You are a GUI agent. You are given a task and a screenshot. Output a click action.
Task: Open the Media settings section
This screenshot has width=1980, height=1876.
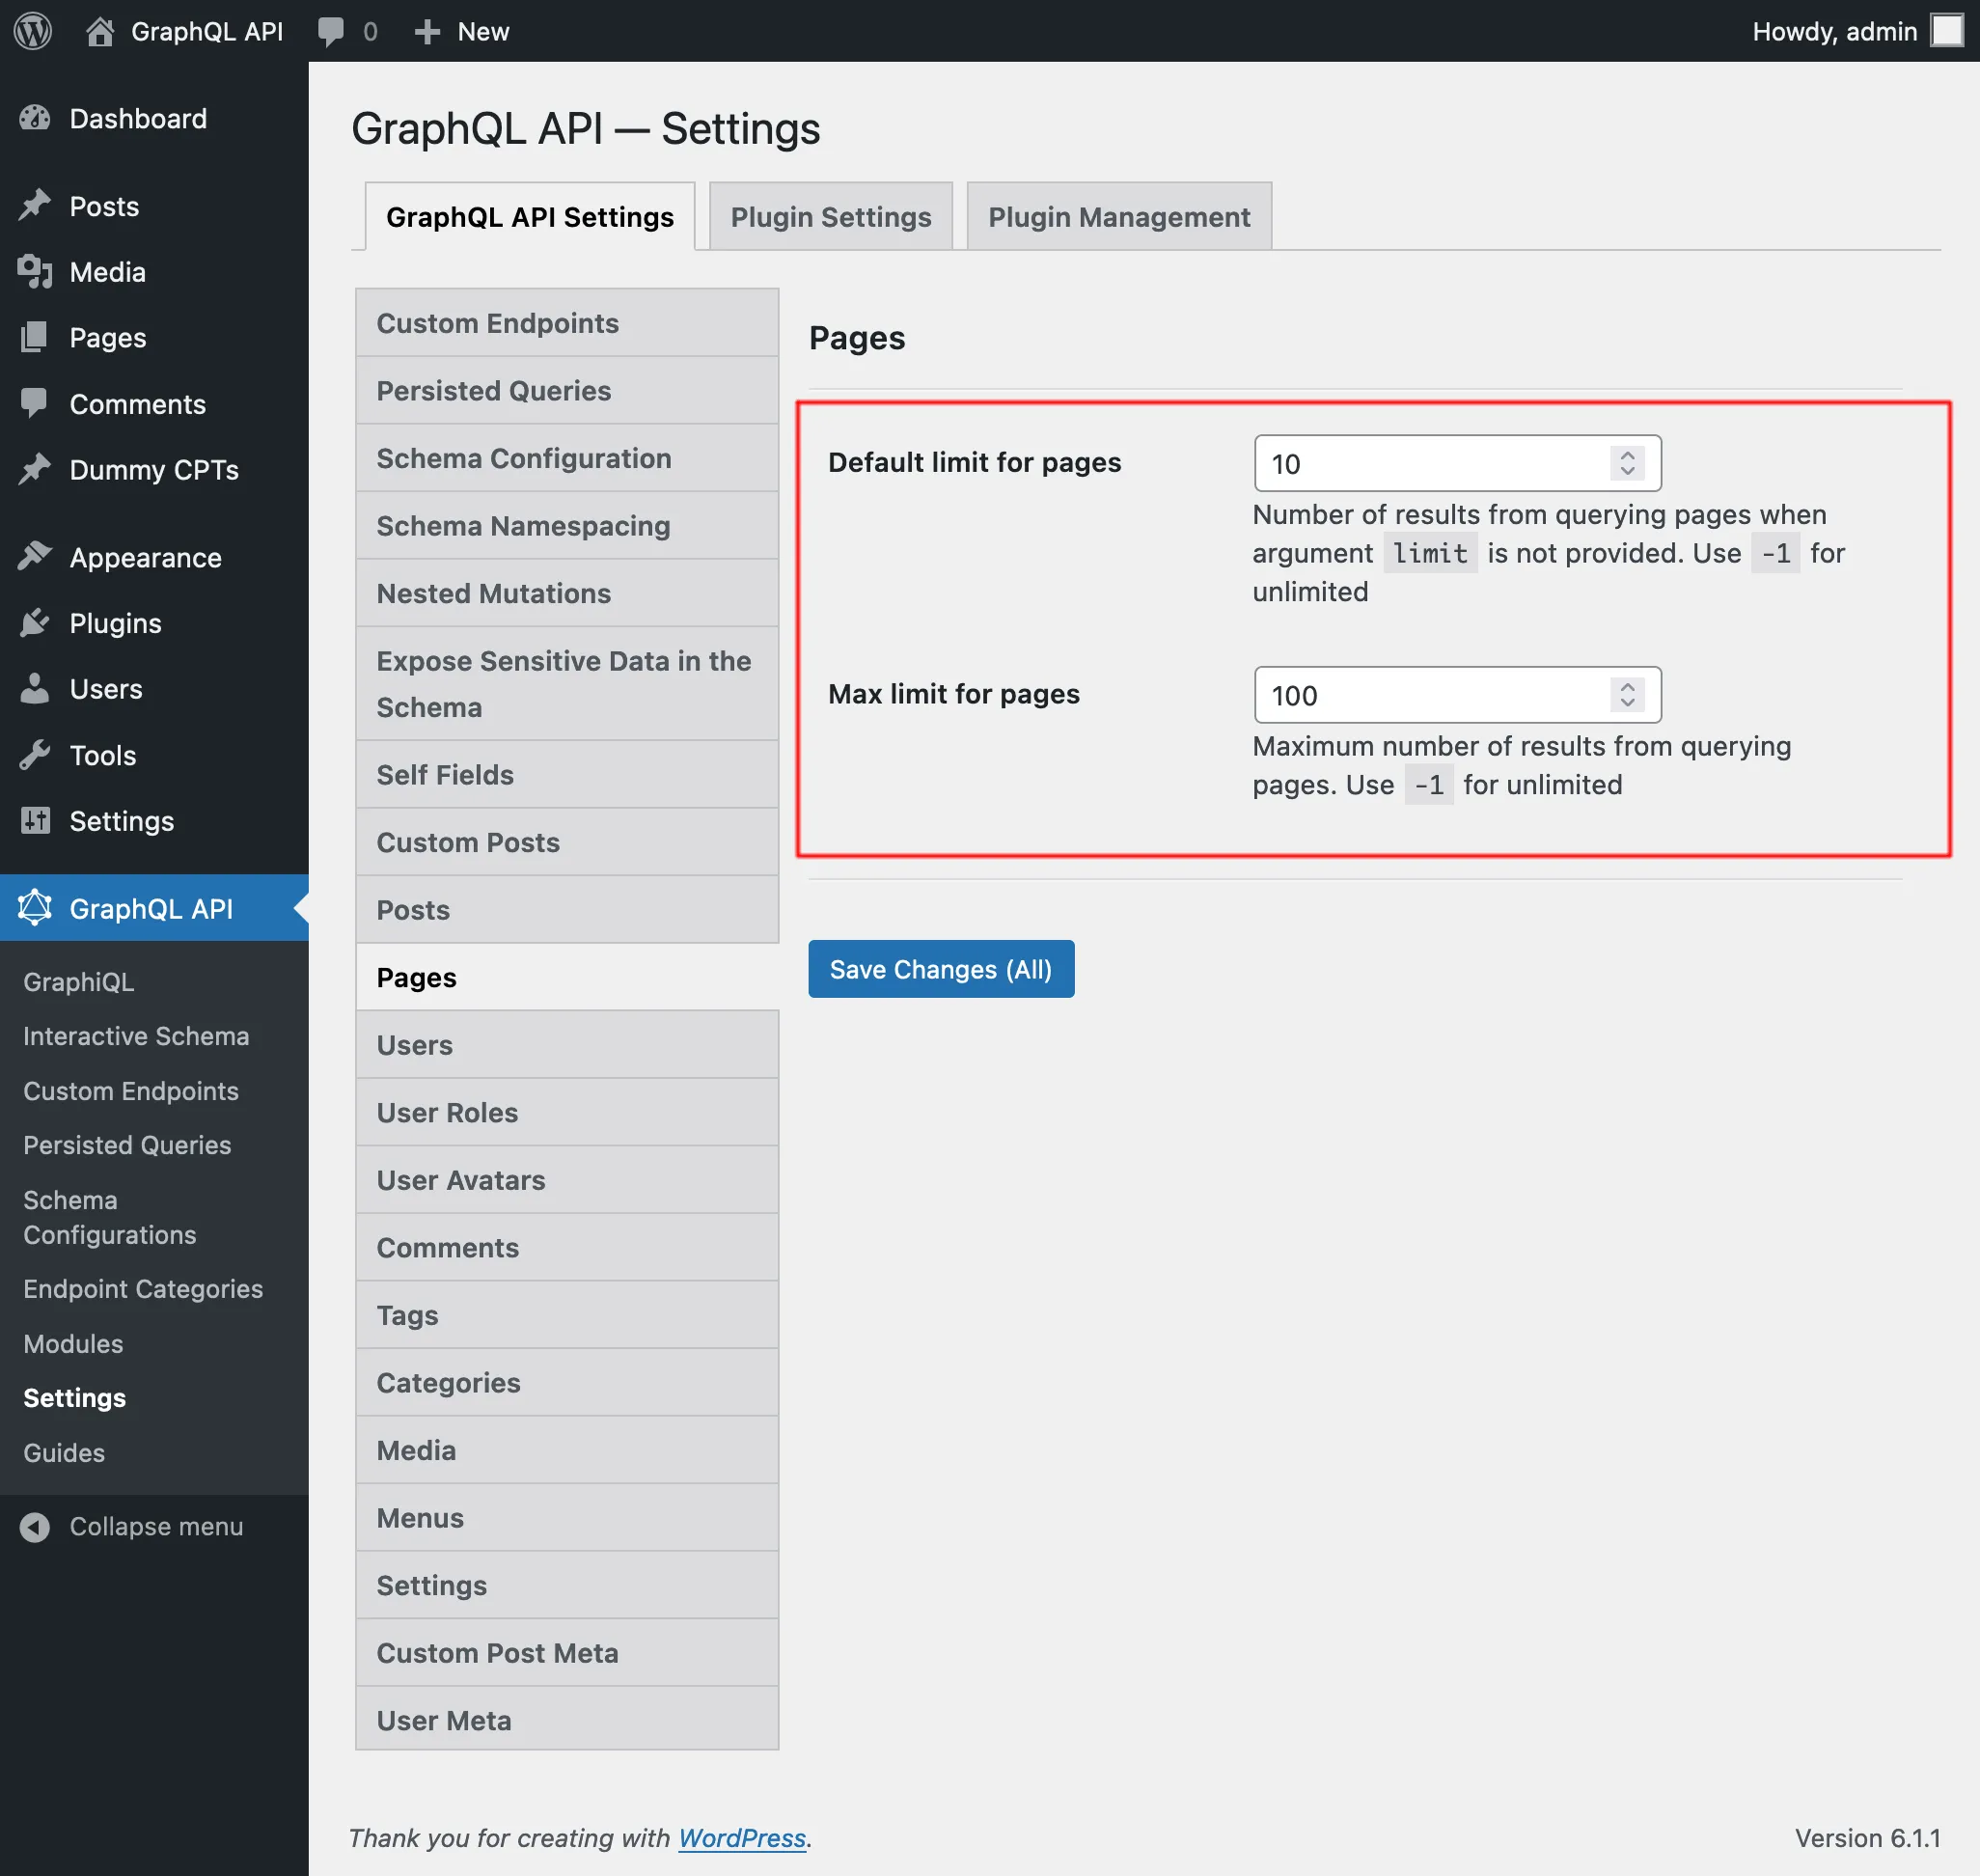coord(567,1450)
